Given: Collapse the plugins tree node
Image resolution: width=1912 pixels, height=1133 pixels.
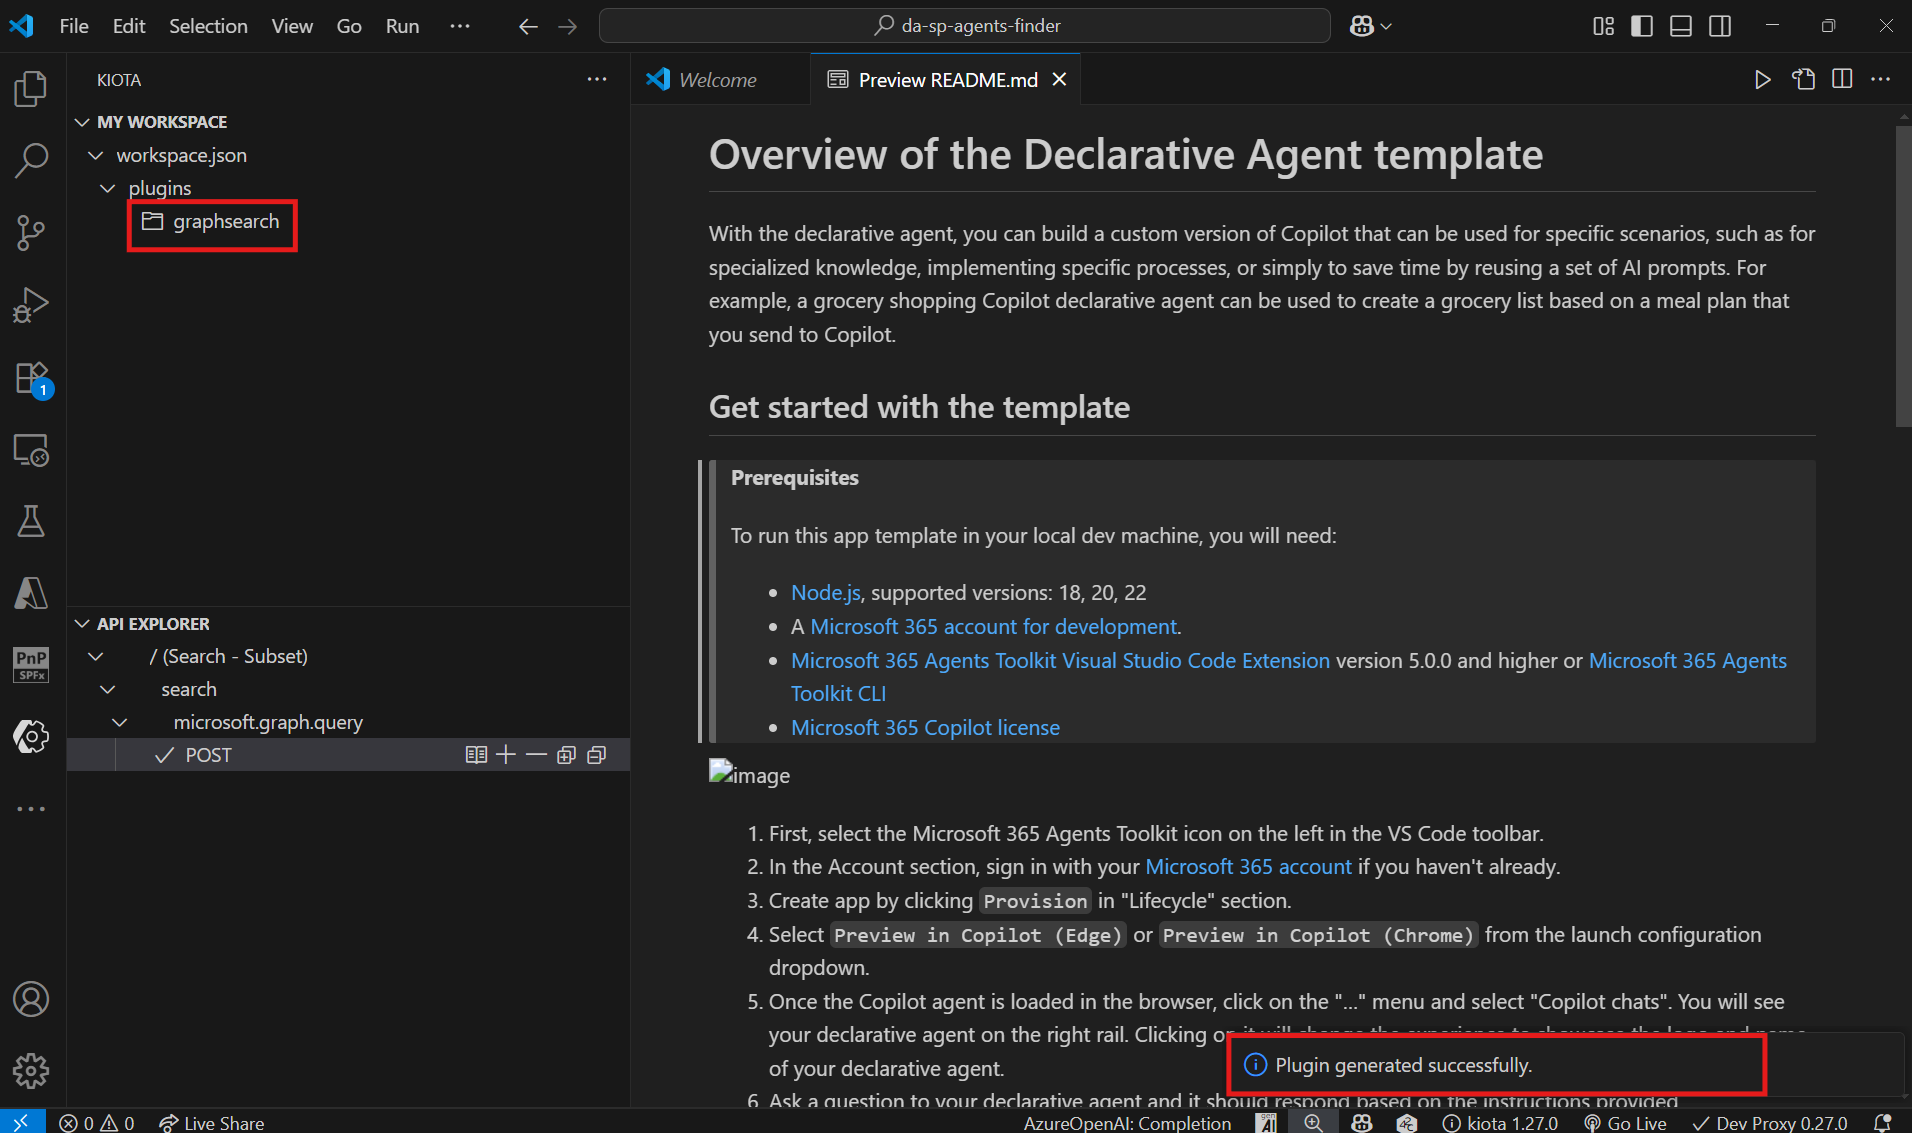Looking at the screenshot, I should (108, 188).
